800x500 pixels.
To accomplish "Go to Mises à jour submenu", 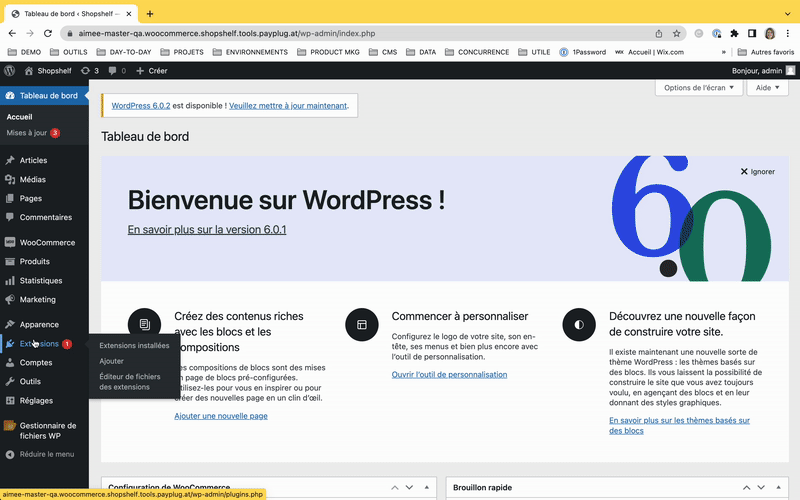I will tap(33, 133).
